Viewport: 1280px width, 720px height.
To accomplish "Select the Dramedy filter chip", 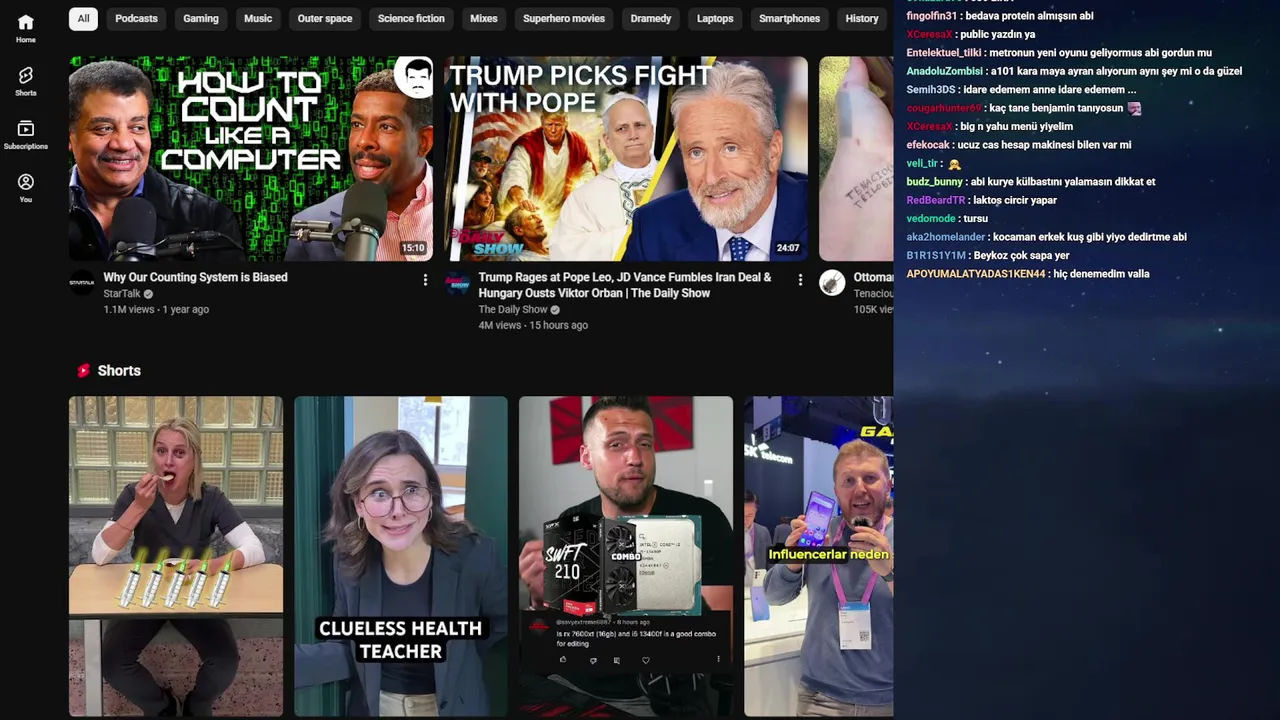I will click(x=651, y=18).
